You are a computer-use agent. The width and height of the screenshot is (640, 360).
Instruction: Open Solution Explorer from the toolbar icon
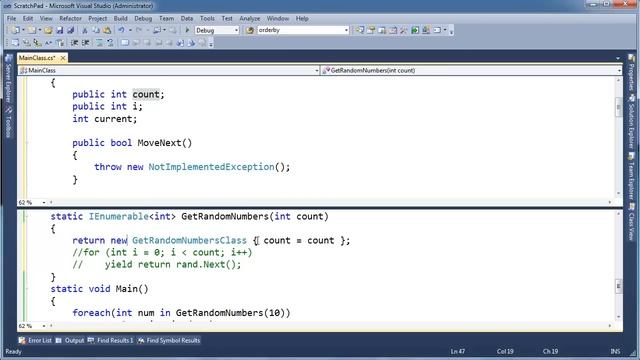coord(360,30)
